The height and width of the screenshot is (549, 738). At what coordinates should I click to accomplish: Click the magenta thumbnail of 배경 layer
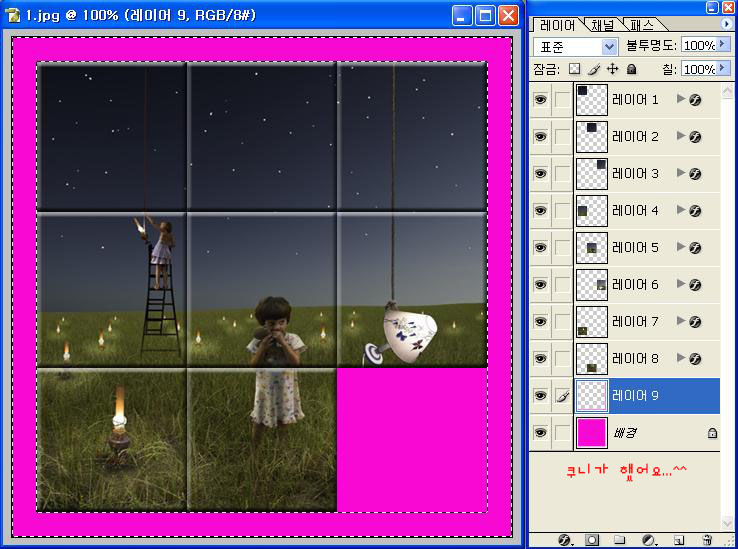coord(592,433)
